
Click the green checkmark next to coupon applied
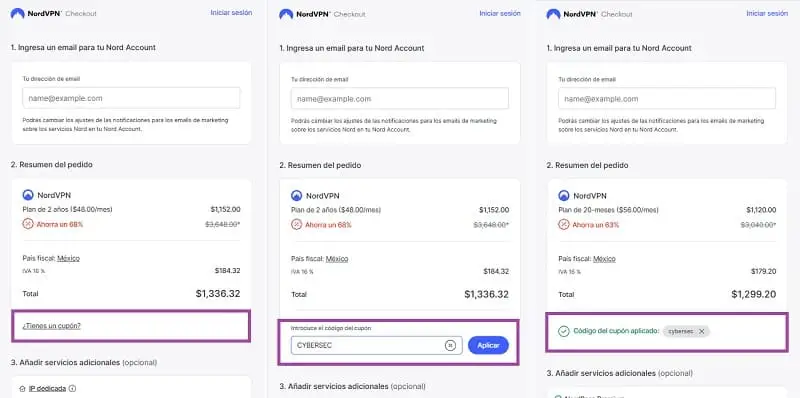tap(564, 332)
